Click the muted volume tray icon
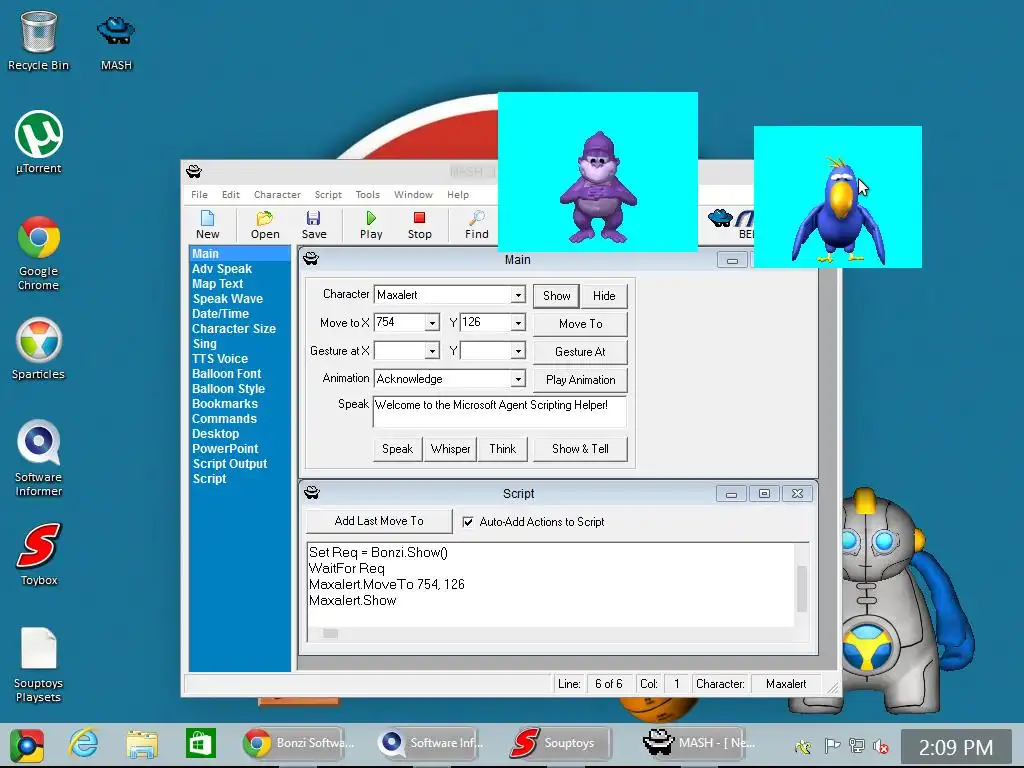The image size is (1024, 768). click(880, 746)
